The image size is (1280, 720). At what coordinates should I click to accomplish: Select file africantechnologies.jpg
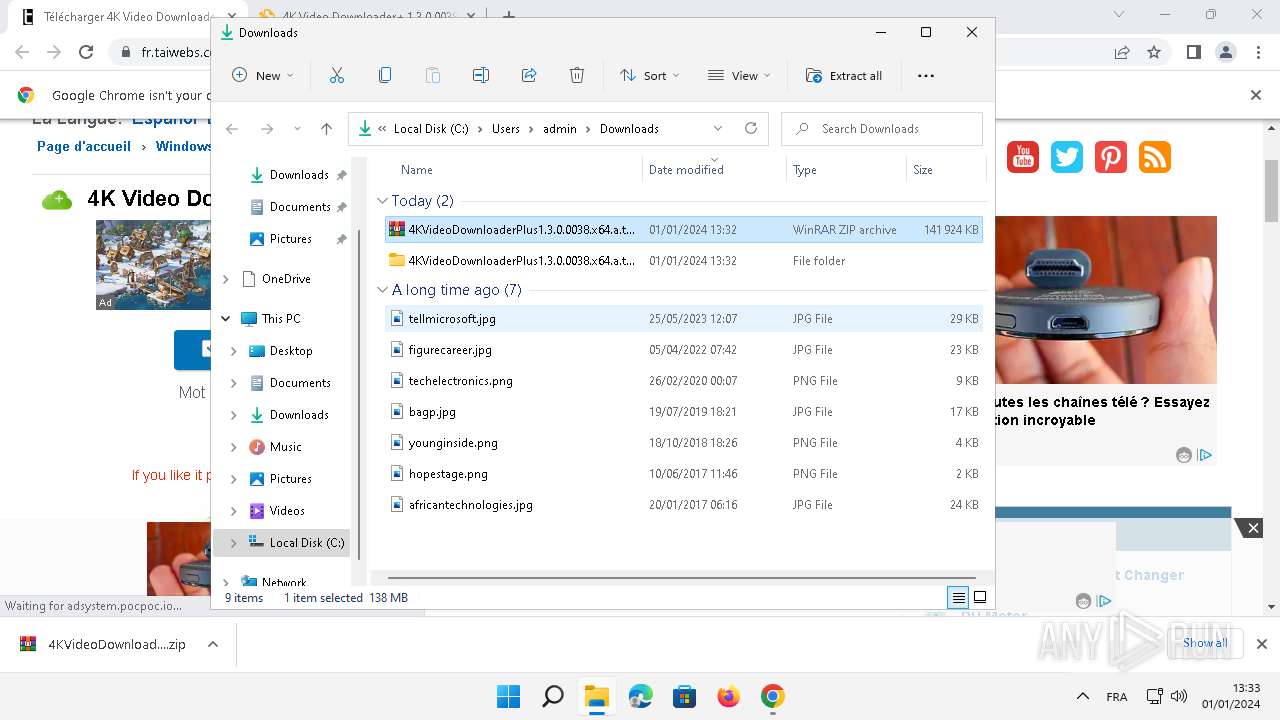tap(684, 505)
